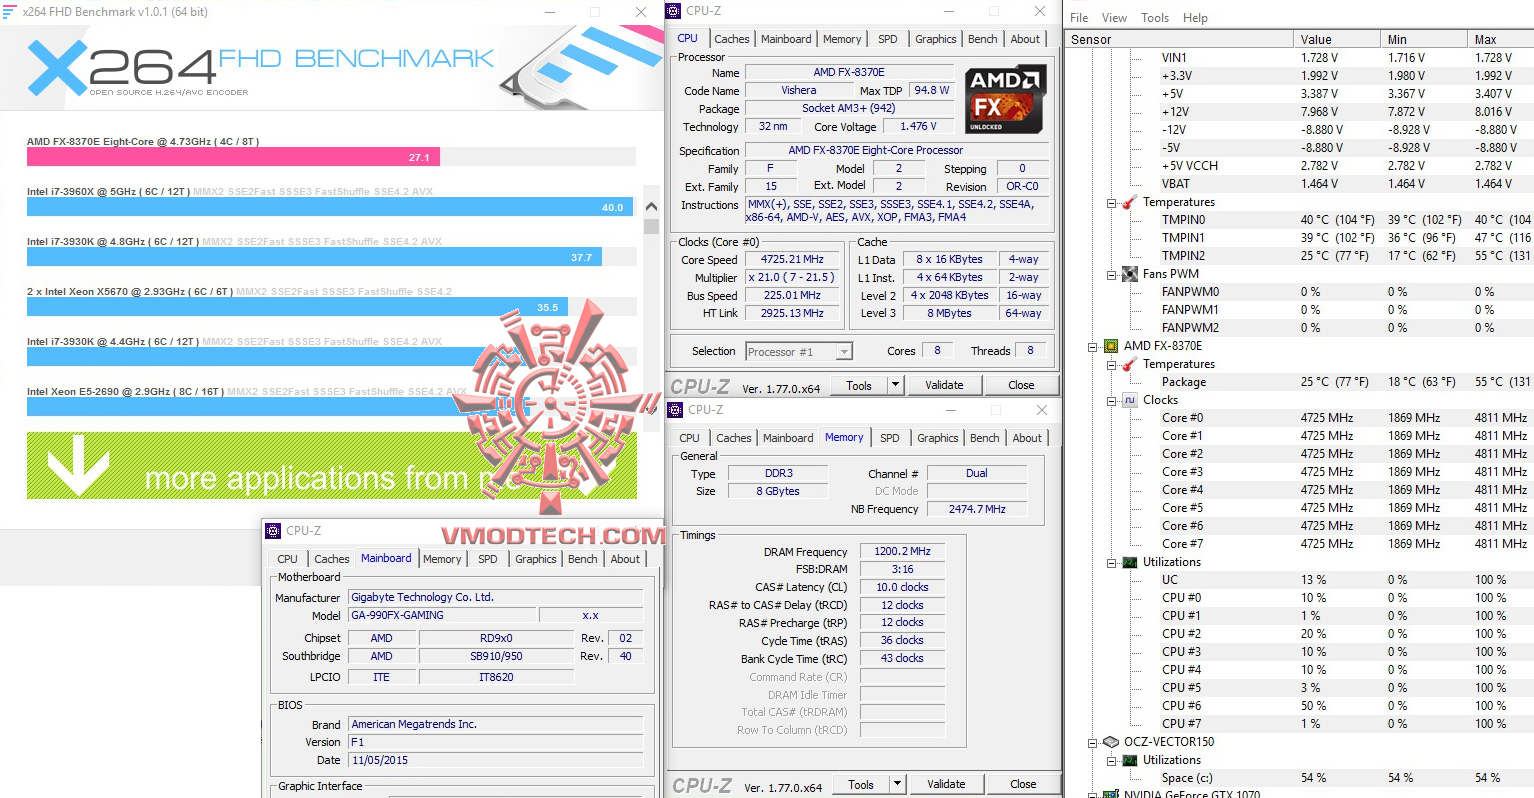This screenshot has width=1534, height=798.
Task: Click the CPU-Z title icon of the memory Timings window
Action: click(x=676, y=410)
